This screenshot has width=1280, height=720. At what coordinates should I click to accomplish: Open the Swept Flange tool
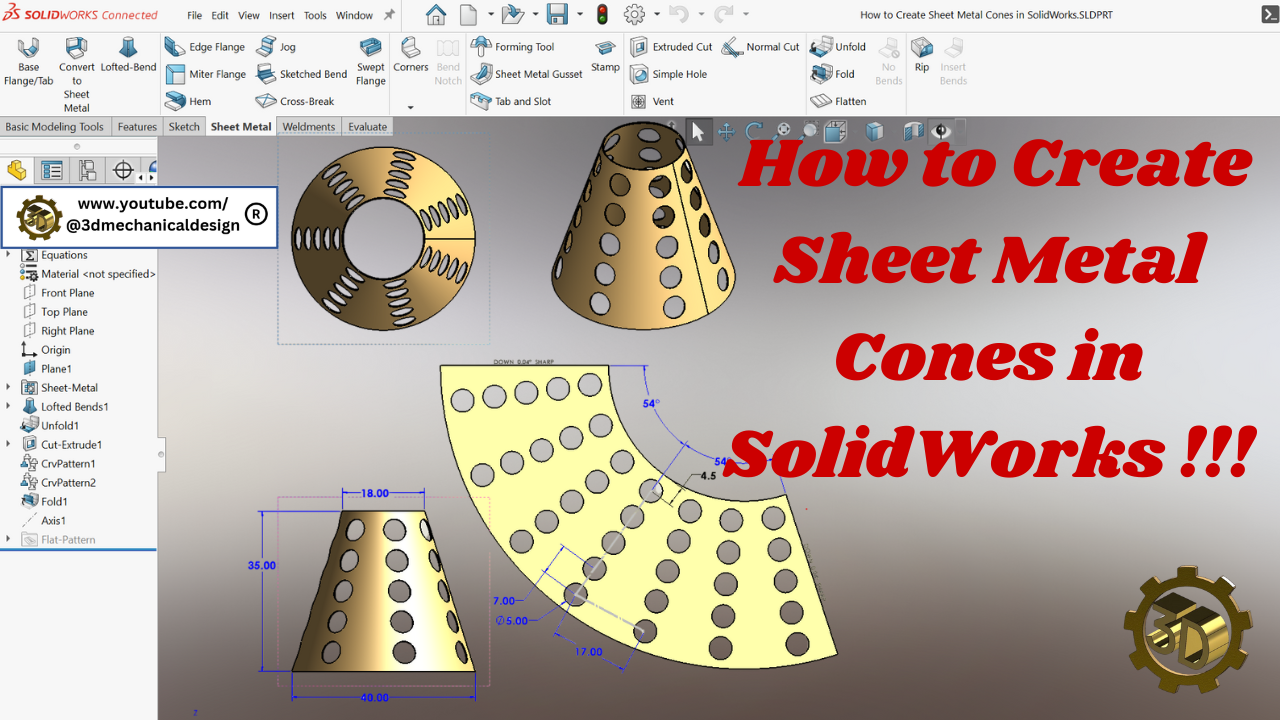pyautogui.click(x=371, y=62)
